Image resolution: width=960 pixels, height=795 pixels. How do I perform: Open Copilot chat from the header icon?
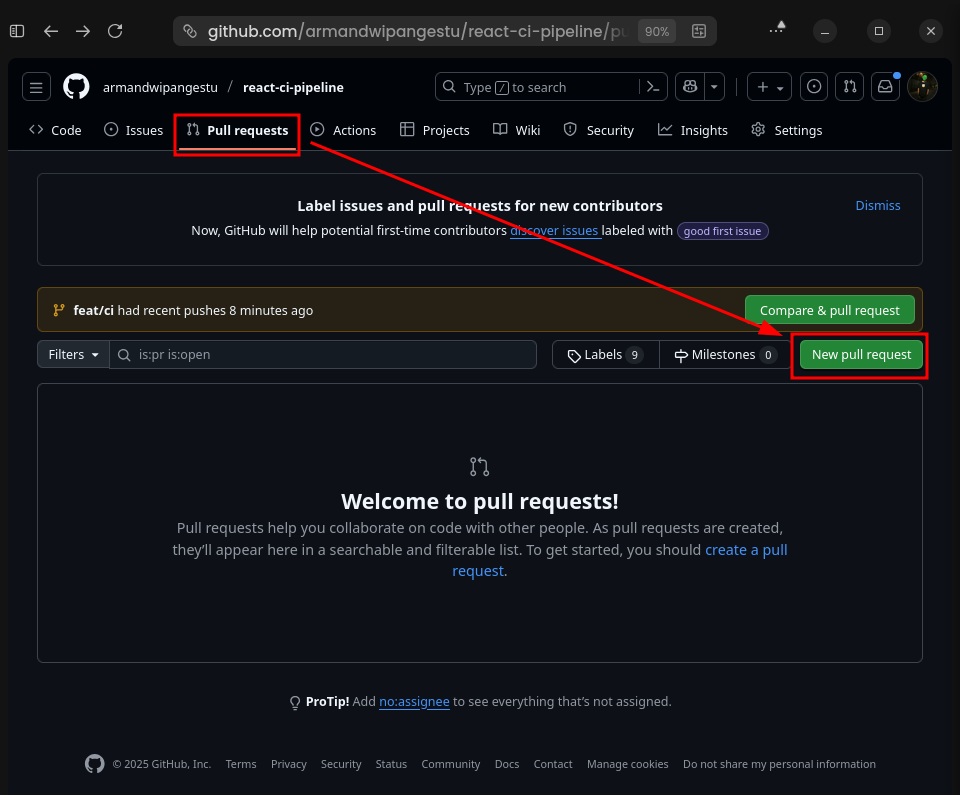point(688,87)
